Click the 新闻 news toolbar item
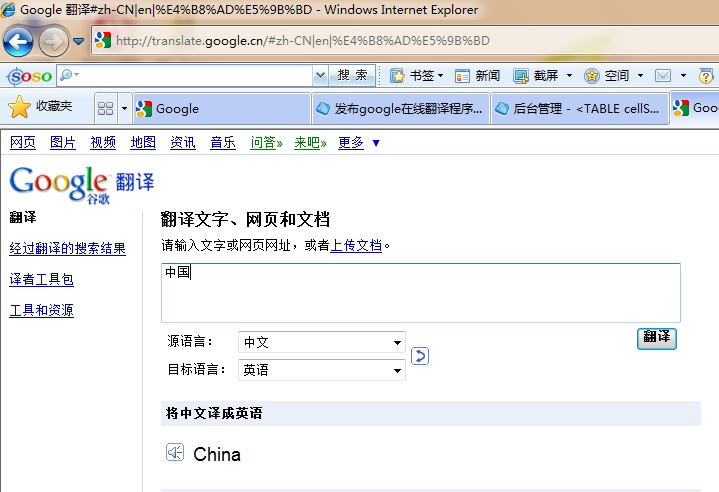This screenshot has width=719, height=492. [477, 76]
